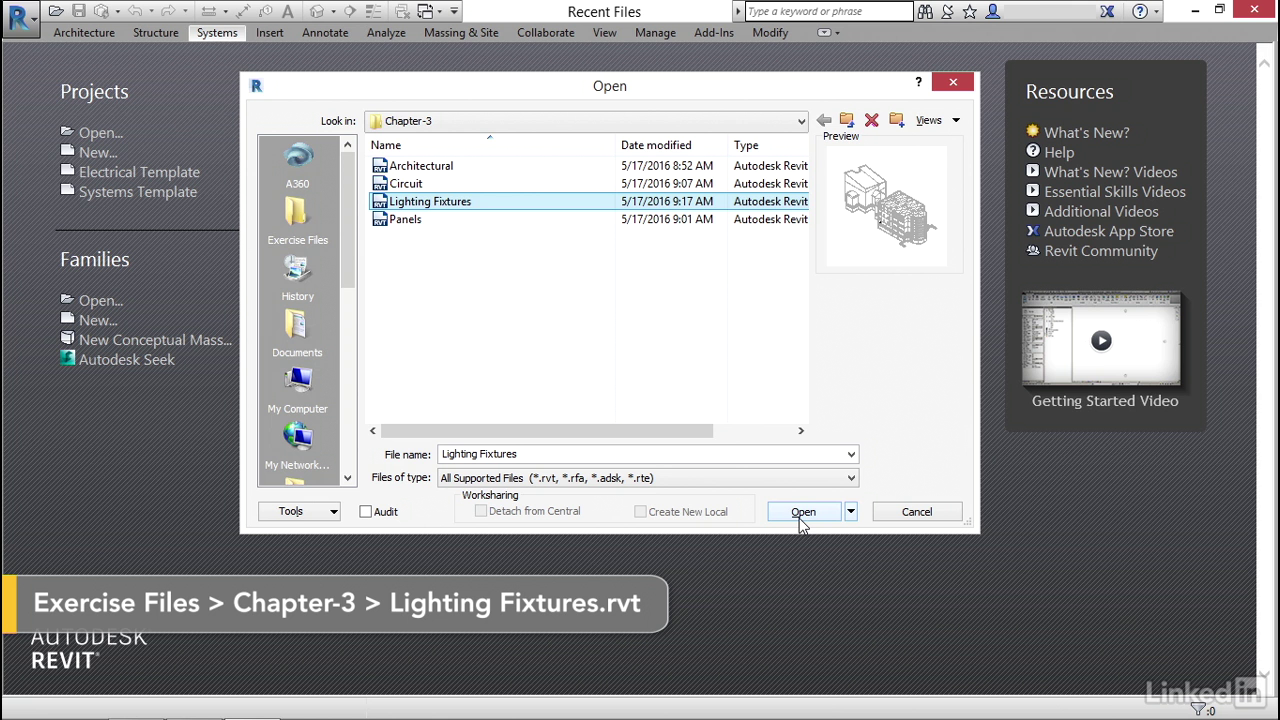
Task: Click the dialog's question mark help button
Action: [918, 82]
